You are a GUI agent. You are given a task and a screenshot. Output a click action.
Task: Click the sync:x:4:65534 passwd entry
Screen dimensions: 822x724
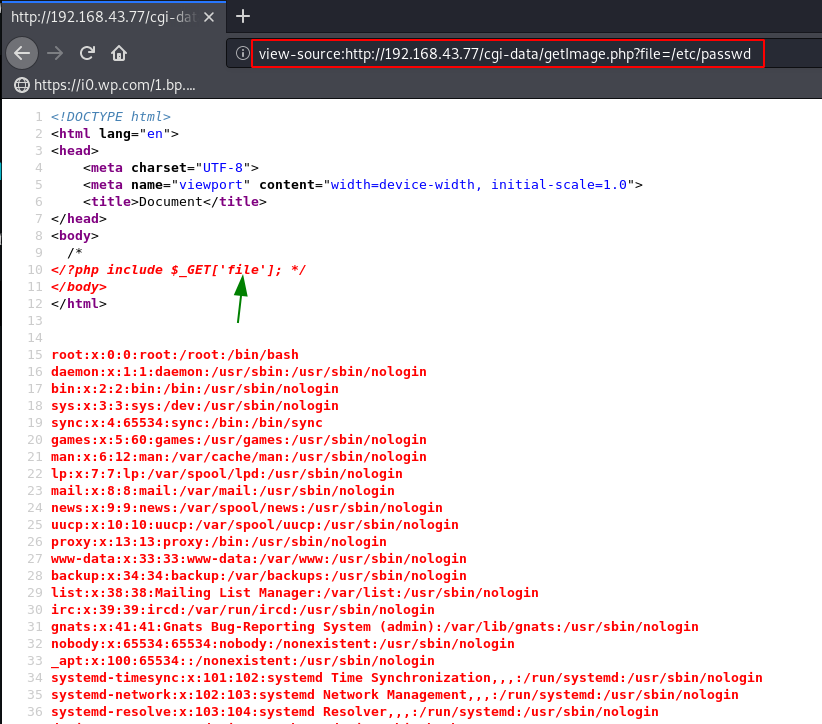[x=187, y=423]
